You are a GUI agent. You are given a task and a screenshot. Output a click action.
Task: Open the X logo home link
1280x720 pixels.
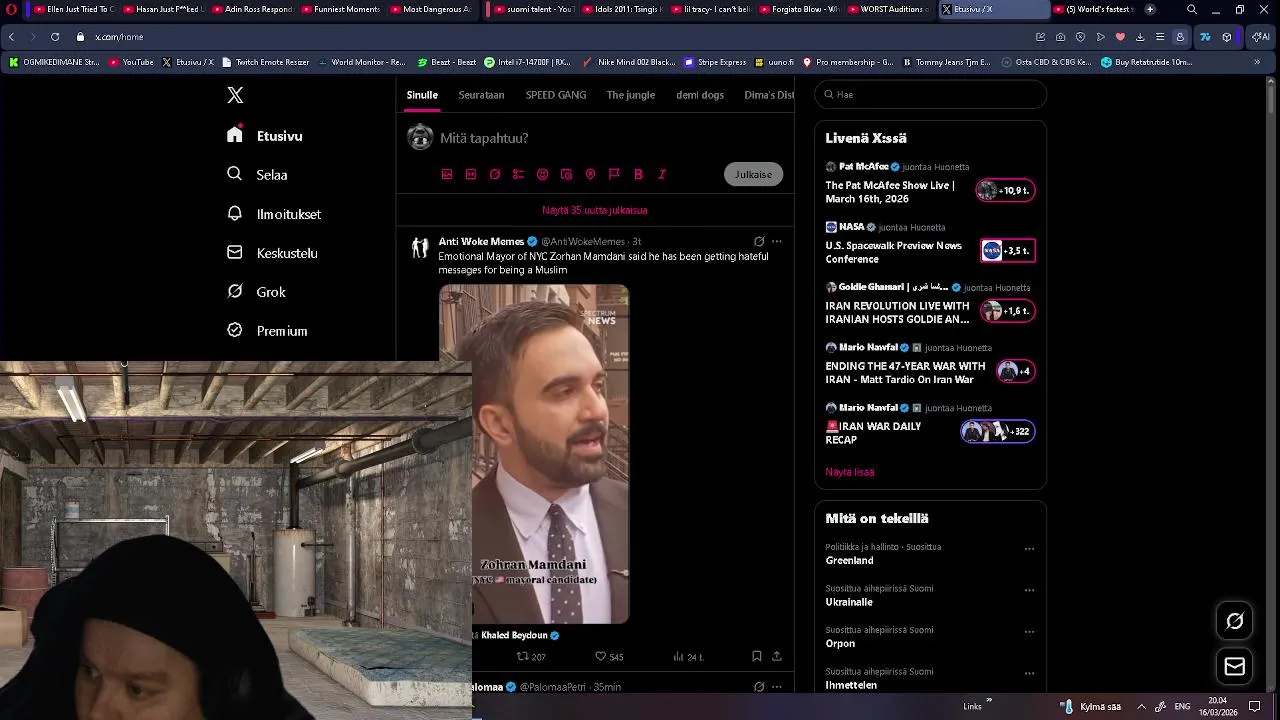(235, 95)
